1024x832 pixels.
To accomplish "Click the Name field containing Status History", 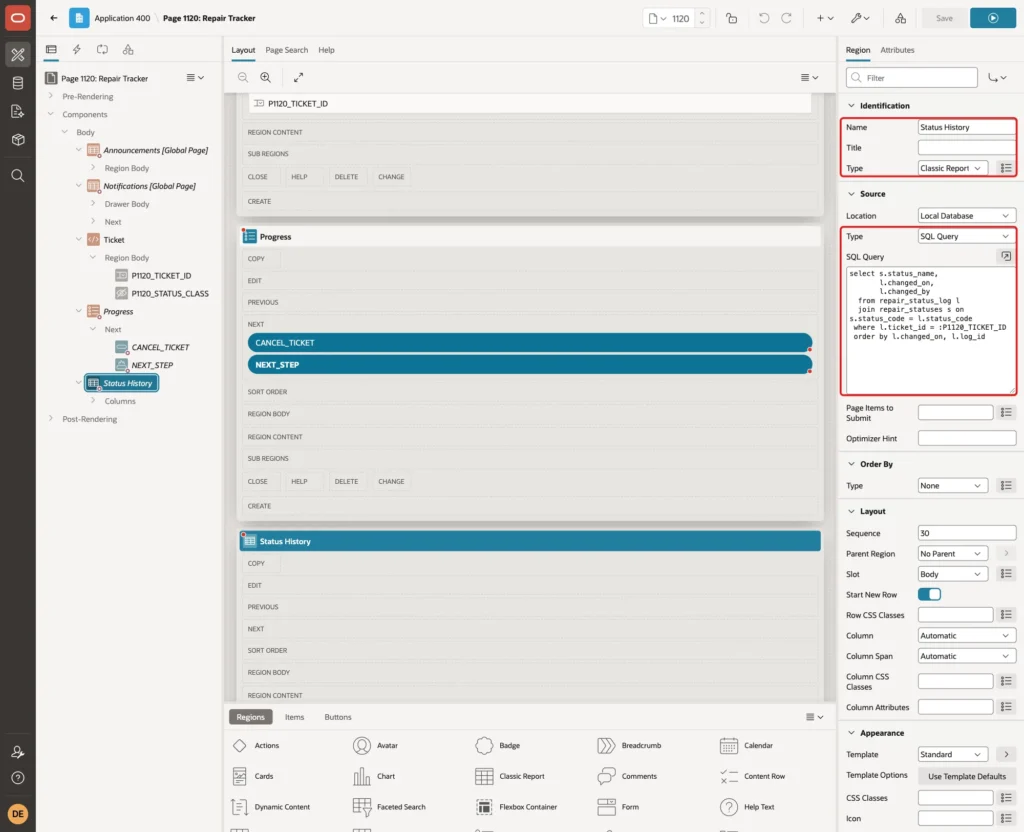I will click(966, 127).
